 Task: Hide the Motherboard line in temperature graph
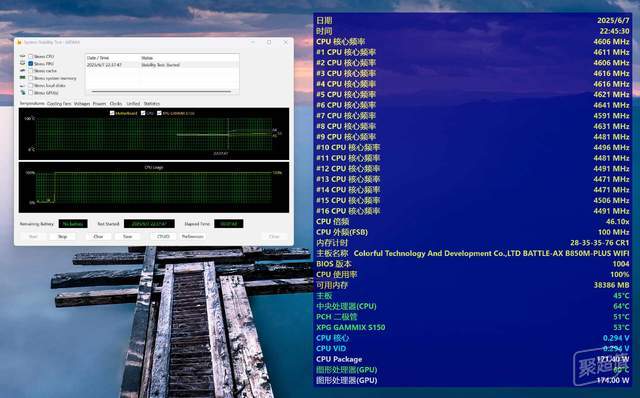[x=112, y=113]
